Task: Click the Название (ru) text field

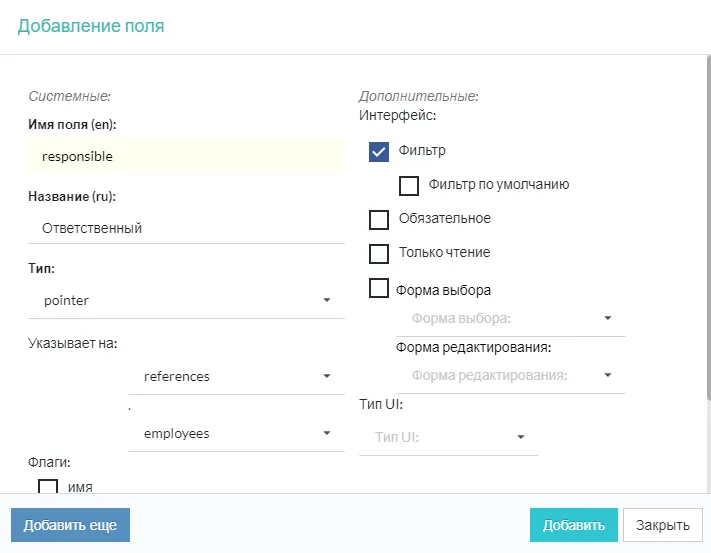Action: pyautogui.click(x=187, y=228)
